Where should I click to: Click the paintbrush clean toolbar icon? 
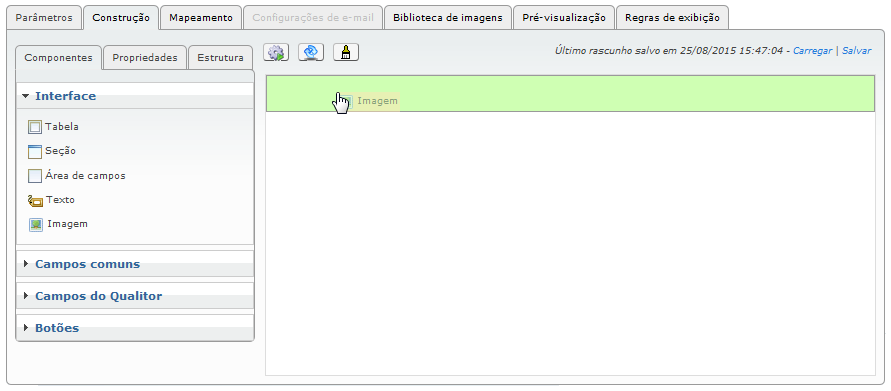pos(345,52)
